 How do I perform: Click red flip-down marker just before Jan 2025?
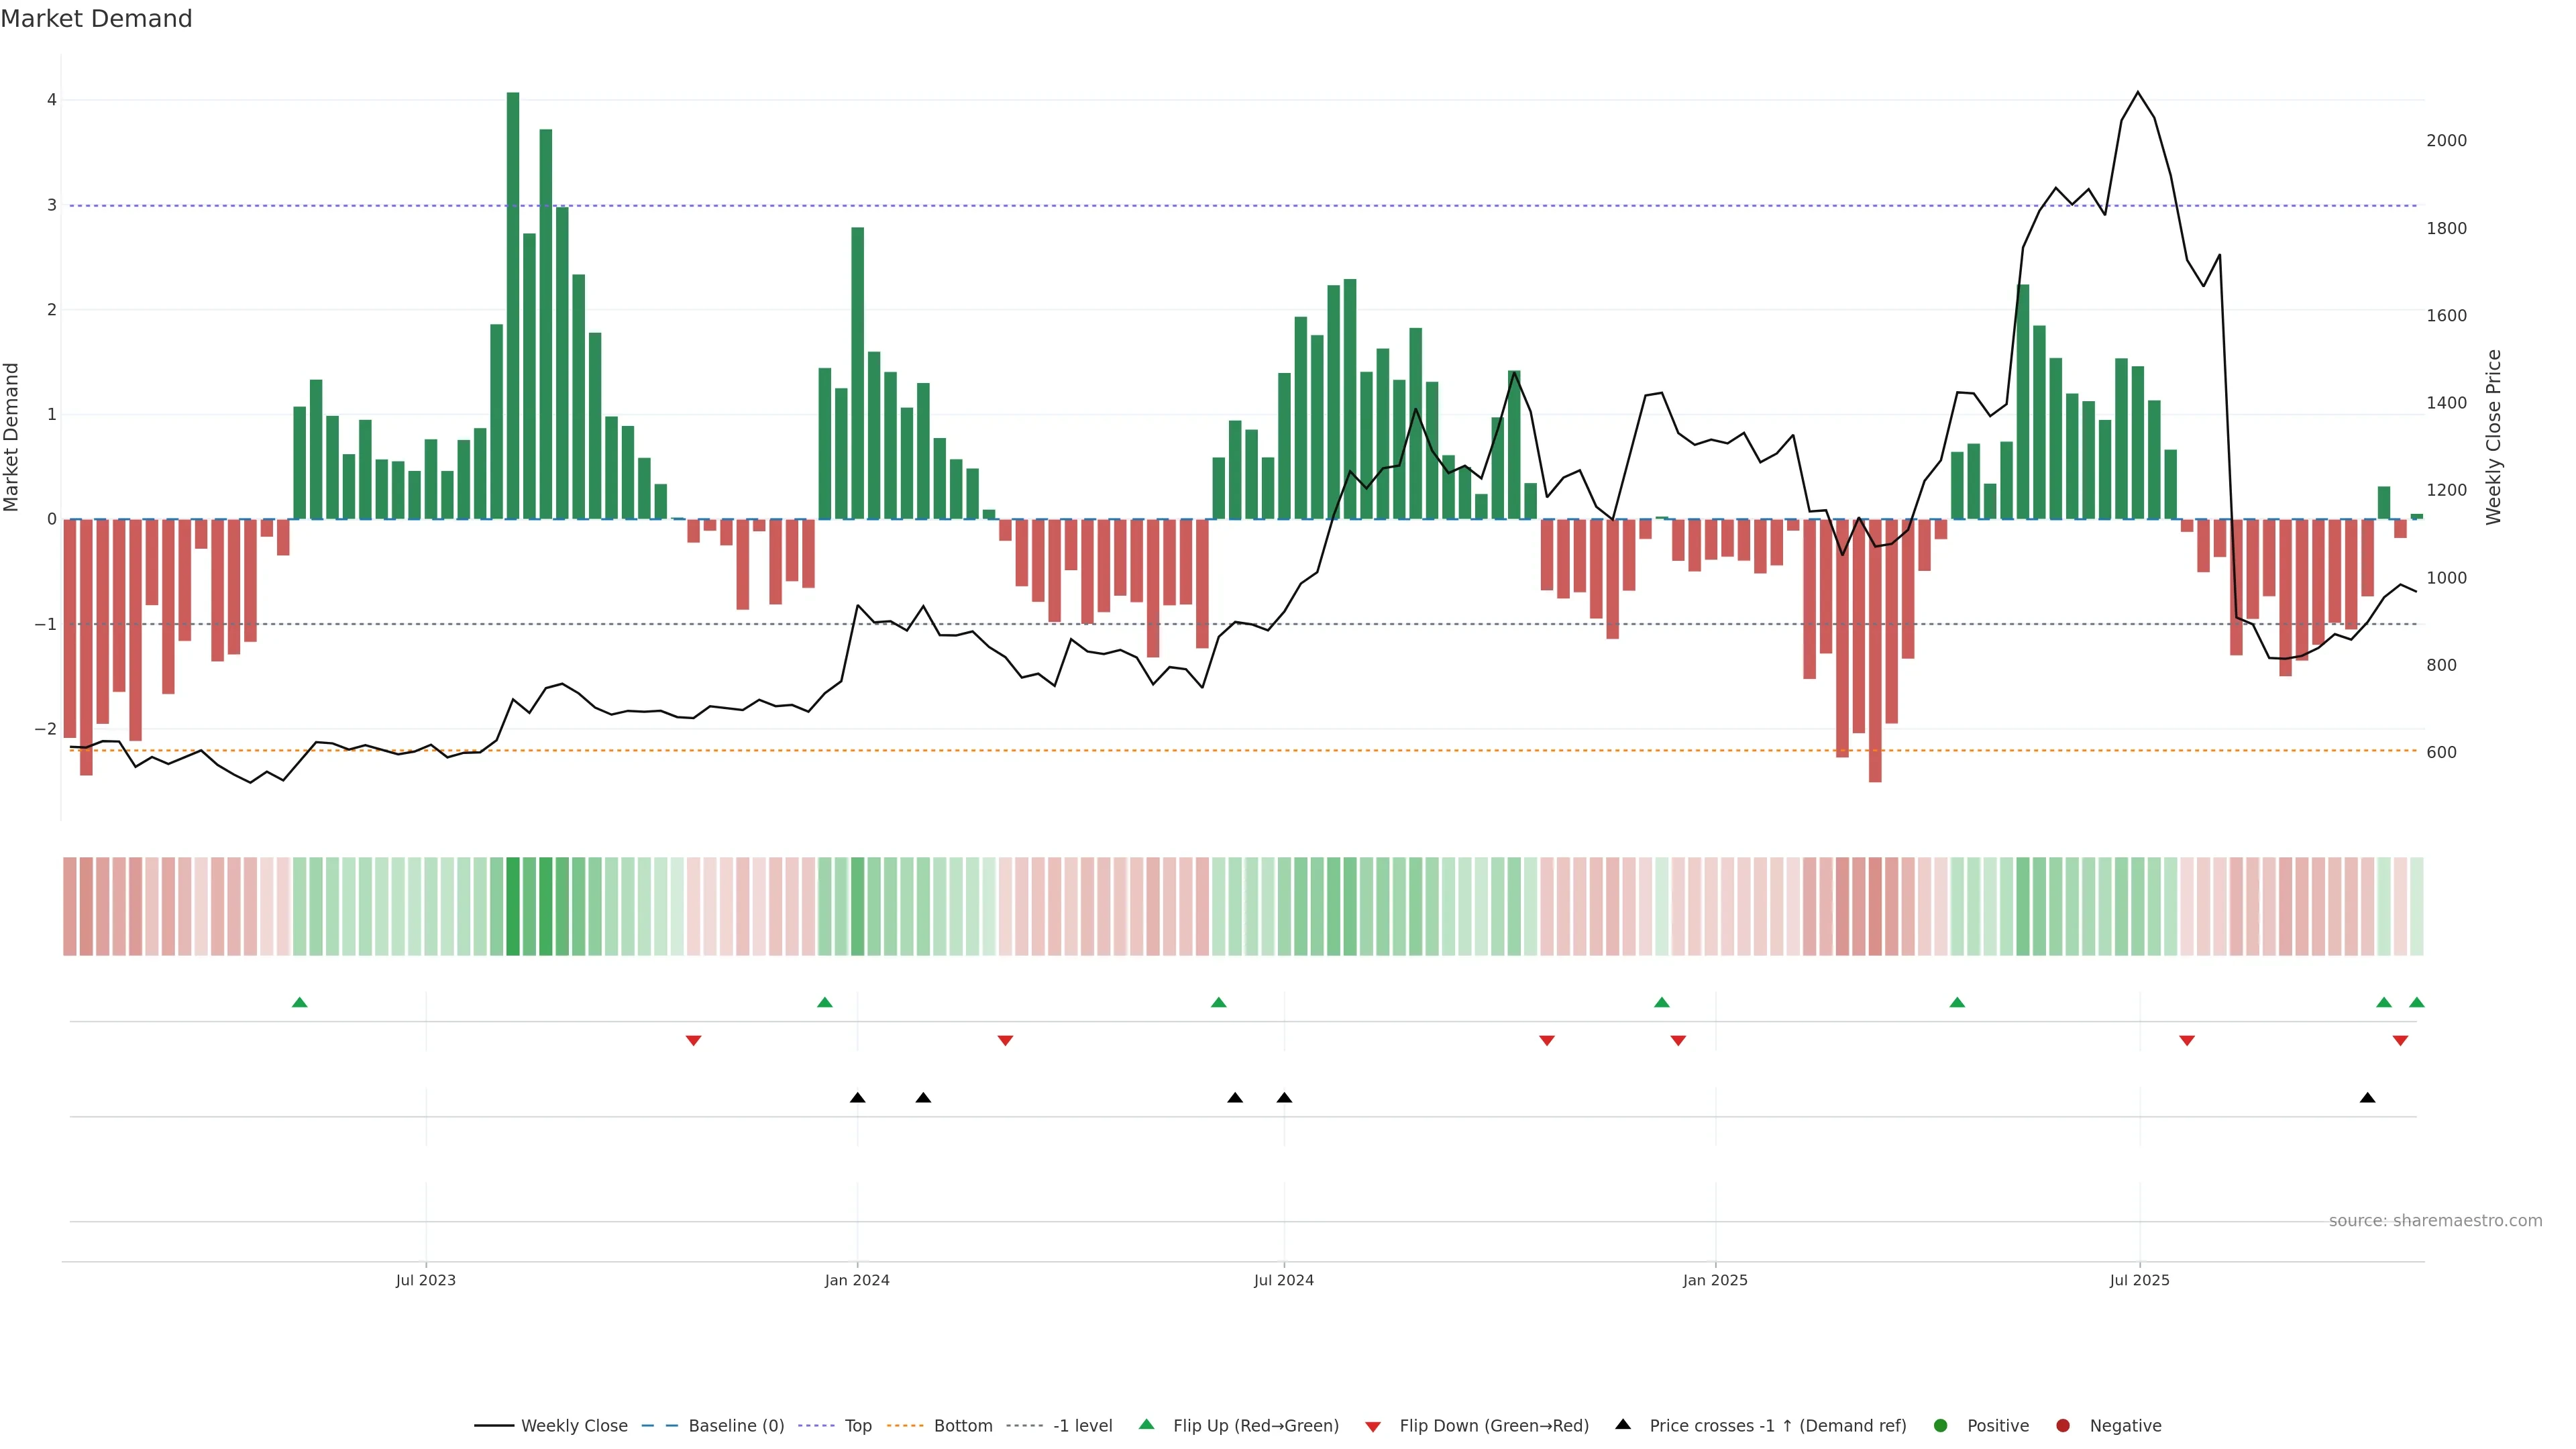coord(1678,1041)
